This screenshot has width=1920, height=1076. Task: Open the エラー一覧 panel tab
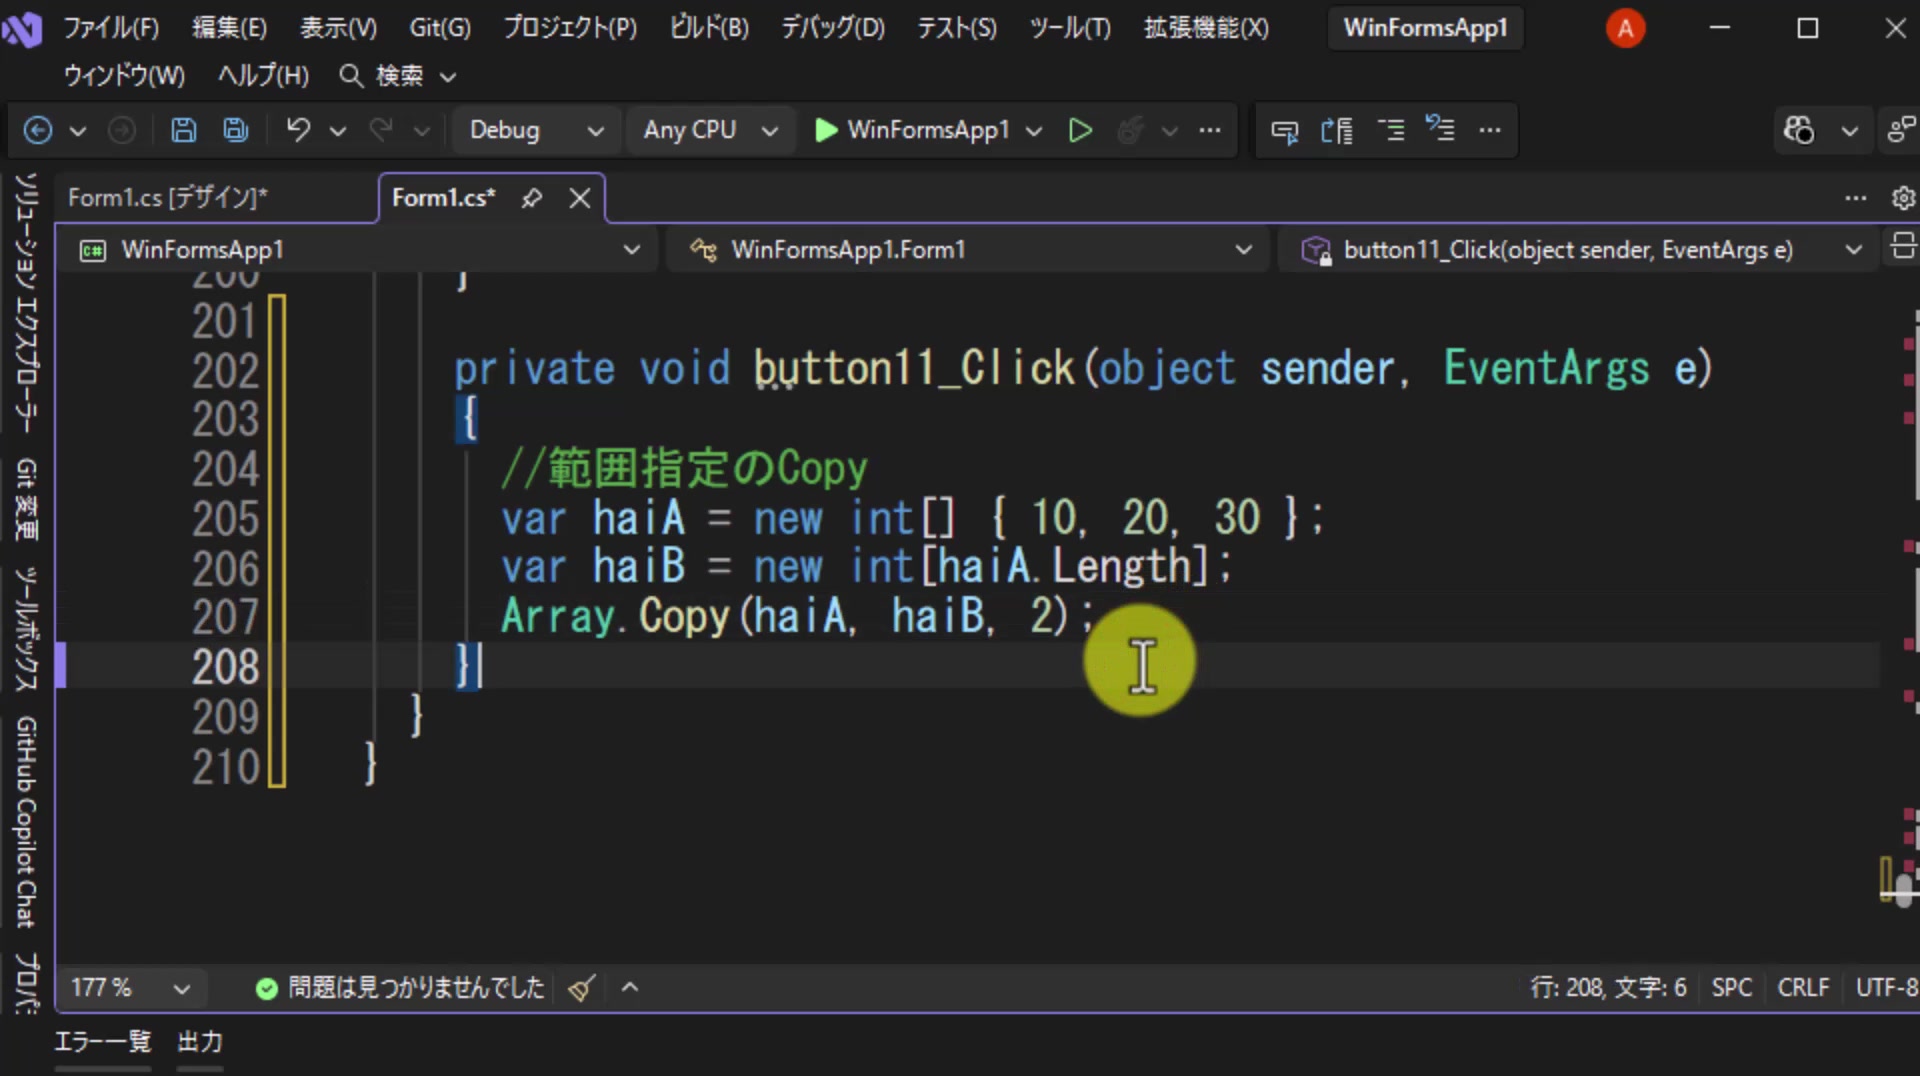pyautogui.click(x=102, y=1042)
